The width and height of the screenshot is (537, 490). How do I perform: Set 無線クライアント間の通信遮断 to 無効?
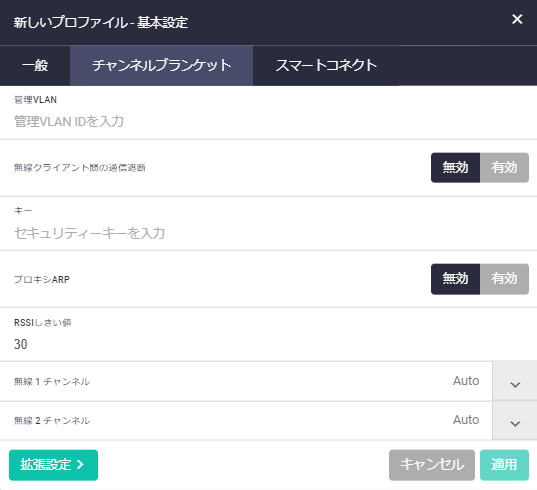point(455,168)
